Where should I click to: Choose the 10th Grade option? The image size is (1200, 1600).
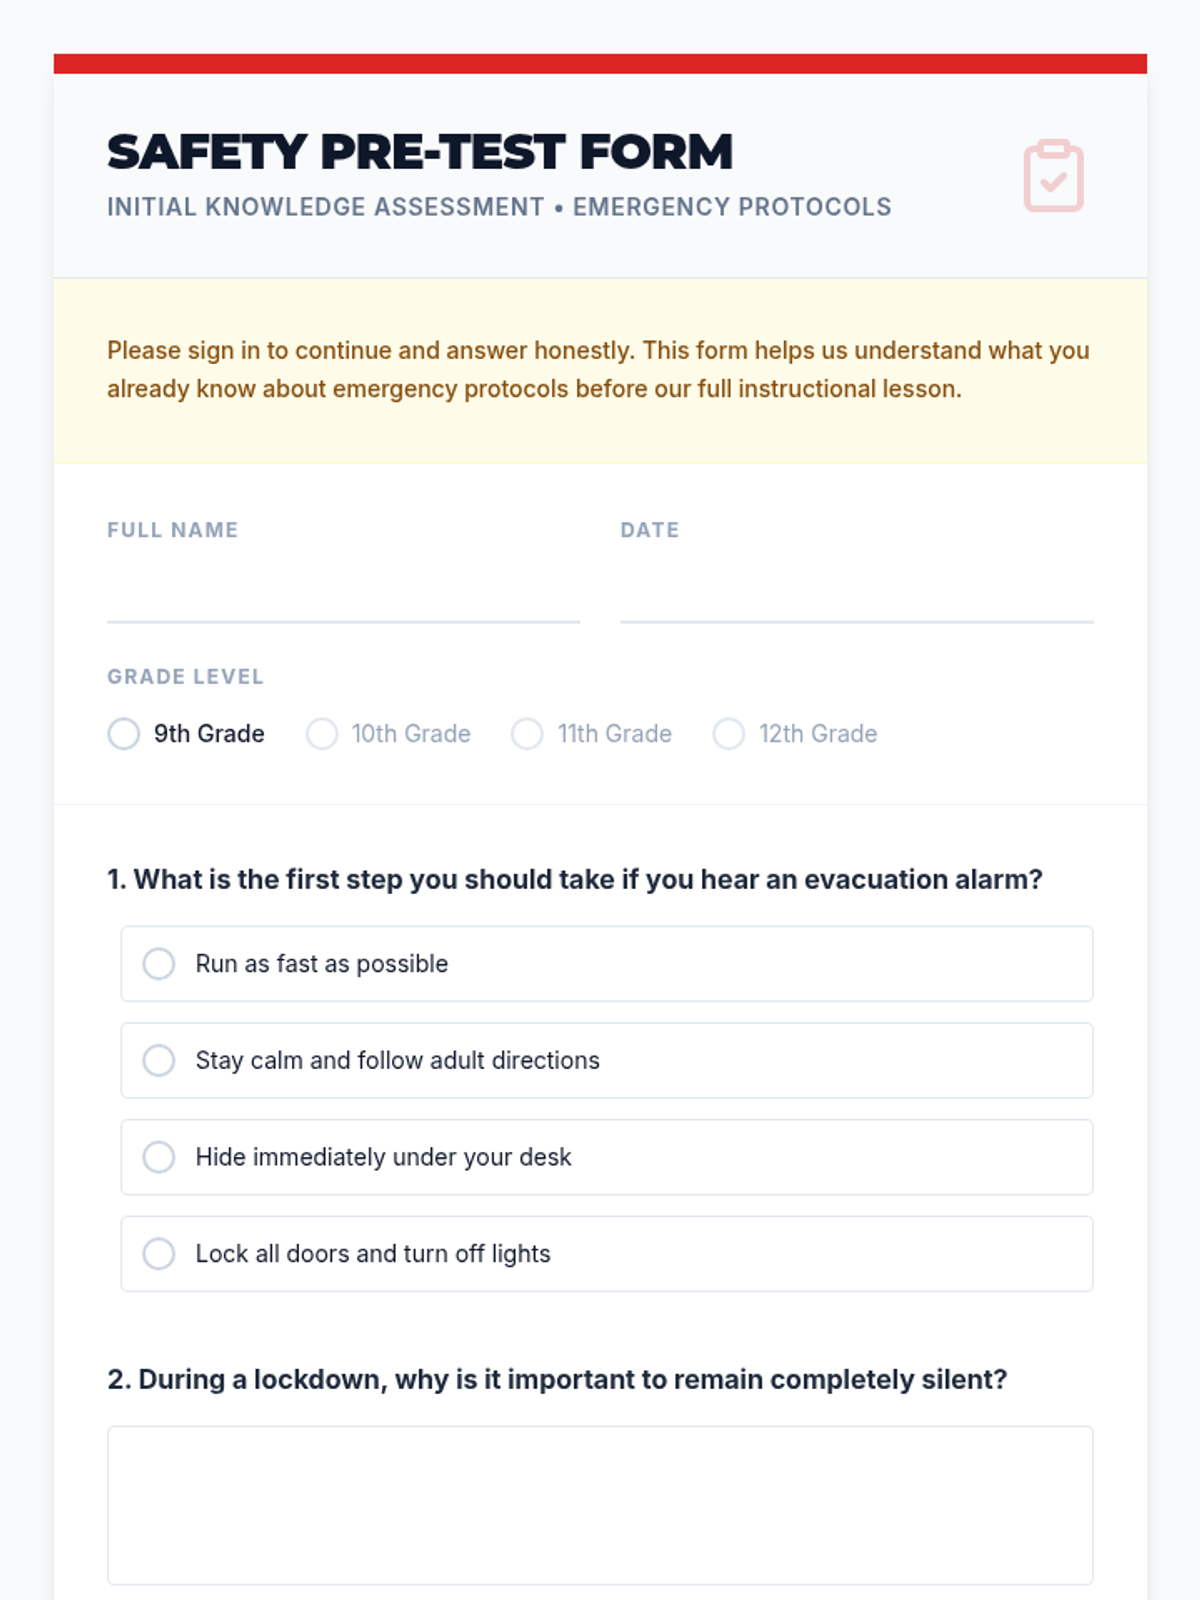tap(322, 734)
